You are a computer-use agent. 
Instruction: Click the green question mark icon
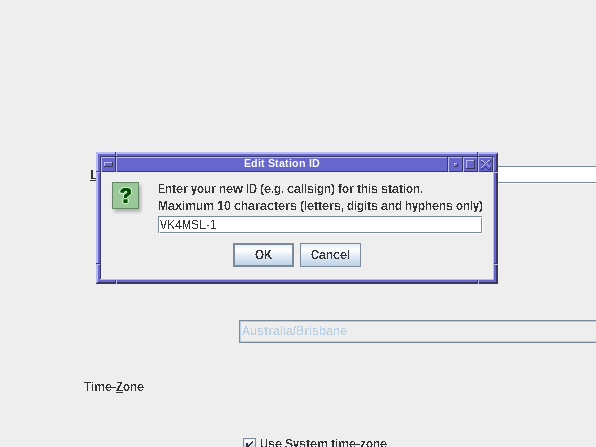(x=125, y=195)
